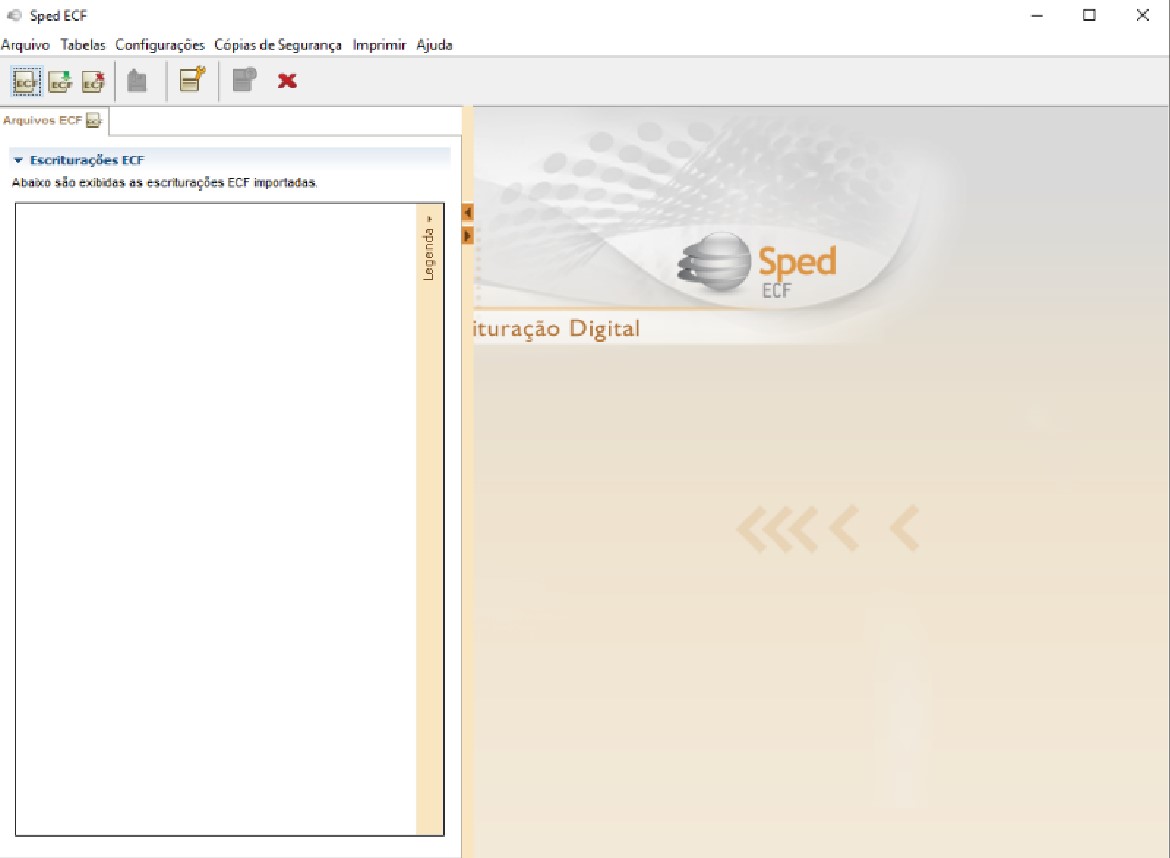
Task: Click the delete ECF icon with red mark
Action: 93,81
